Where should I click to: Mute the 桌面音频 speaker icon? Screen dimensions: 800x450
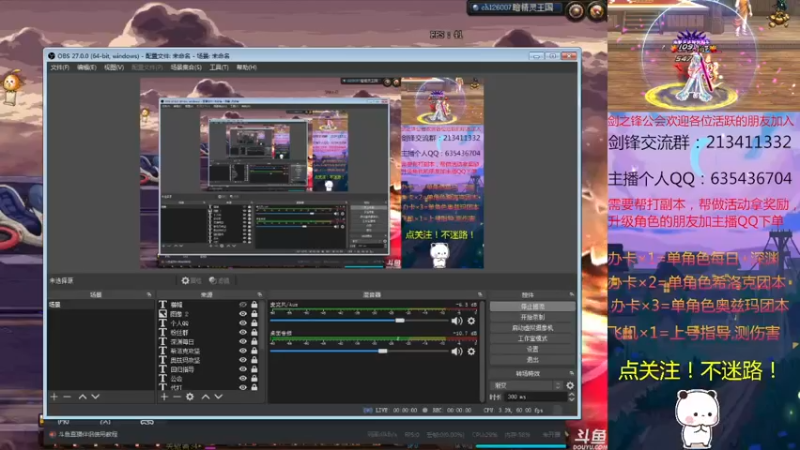pos(457,352)
